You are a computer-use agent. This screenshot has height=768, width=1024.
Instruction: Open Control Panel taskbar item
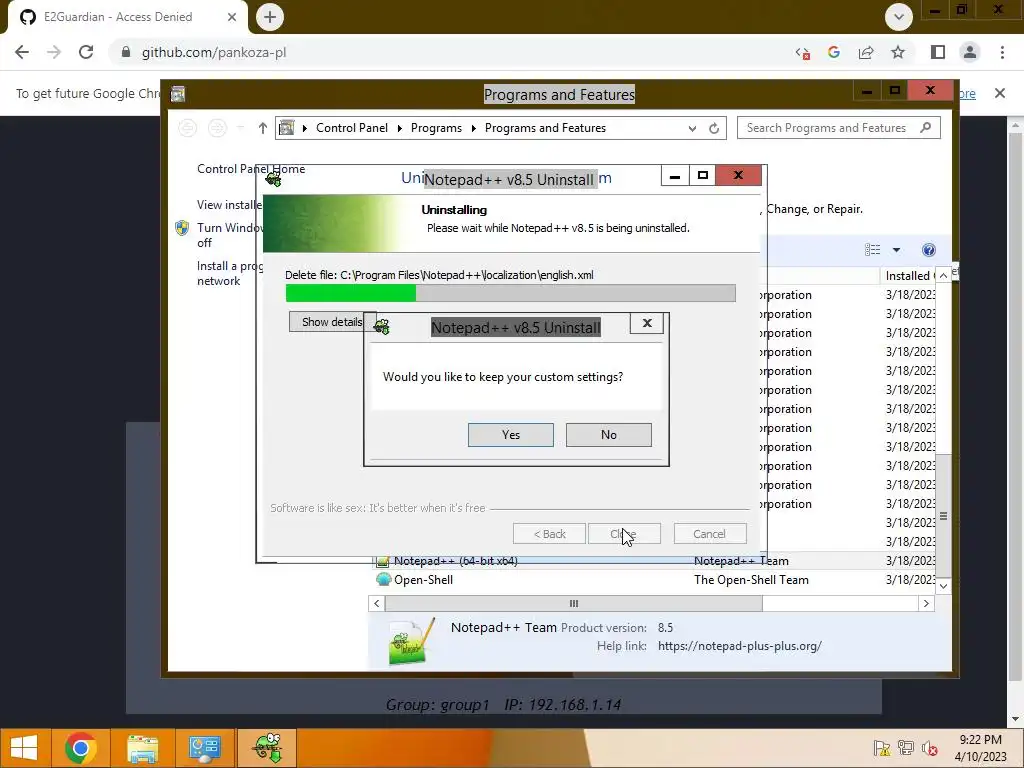pyautogui.click(x=204, y=748)
